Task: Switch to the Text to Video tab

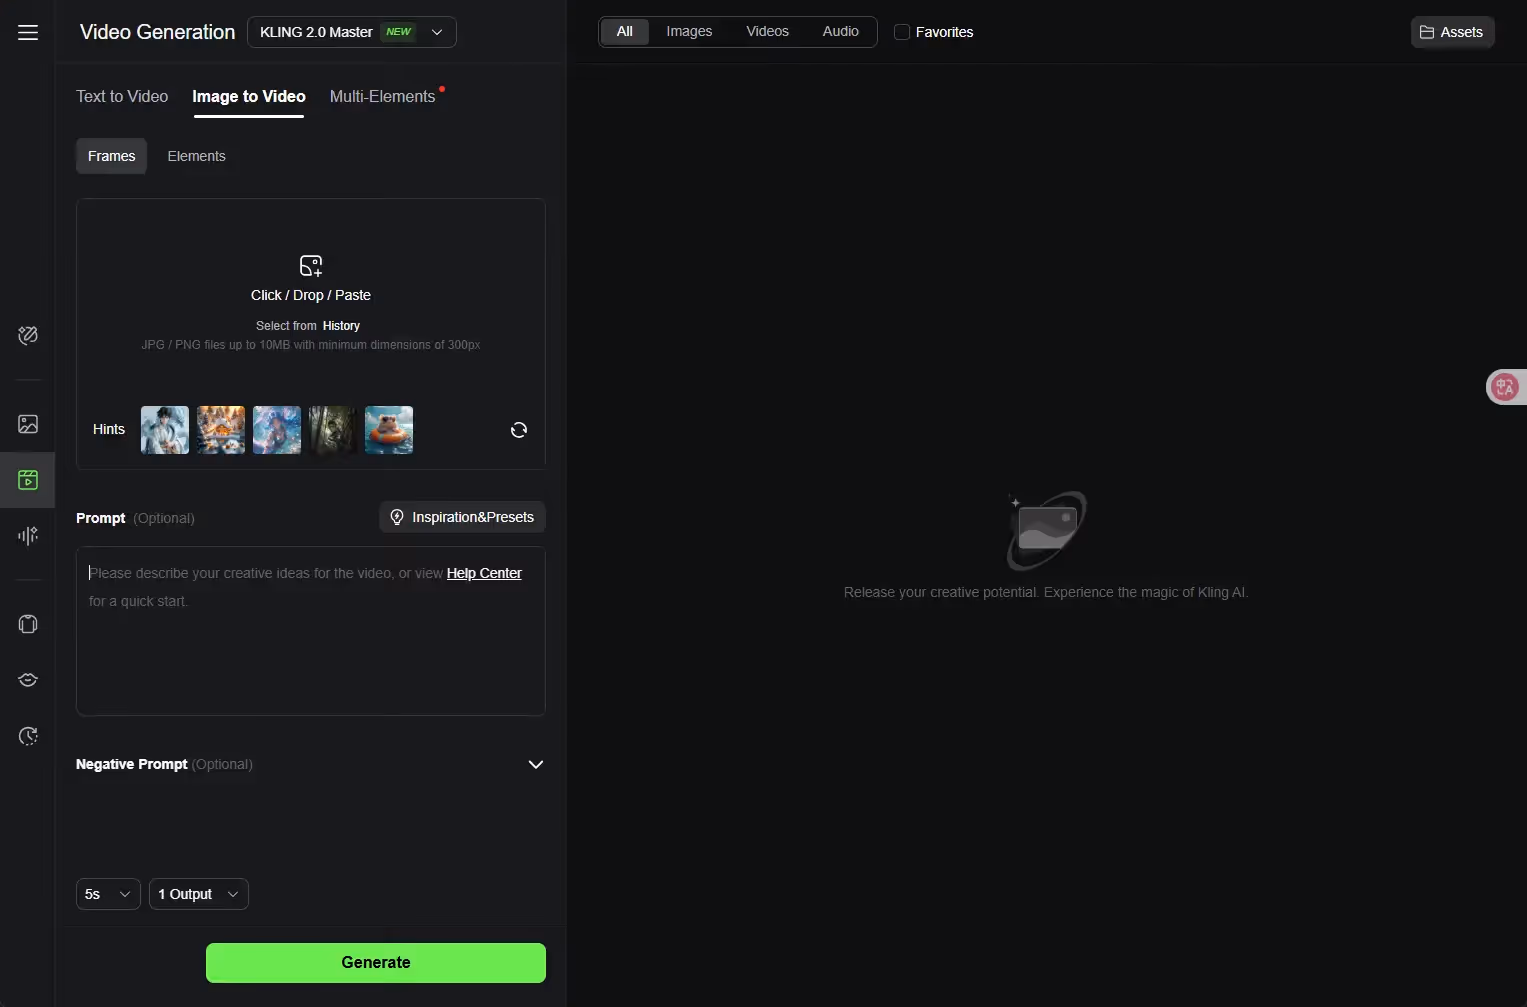Action: pos(122,96)
